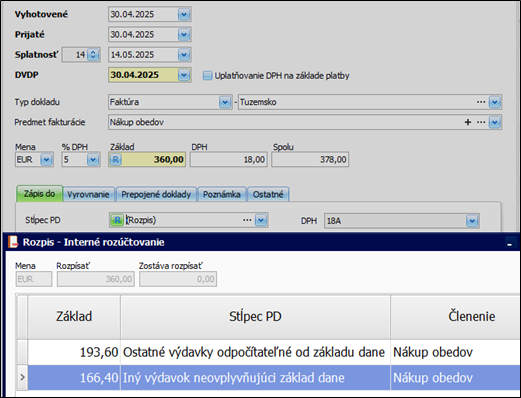Screen dimensions: 521x398
Task: Select the cell with 166,40
Action: pos(74,378)
